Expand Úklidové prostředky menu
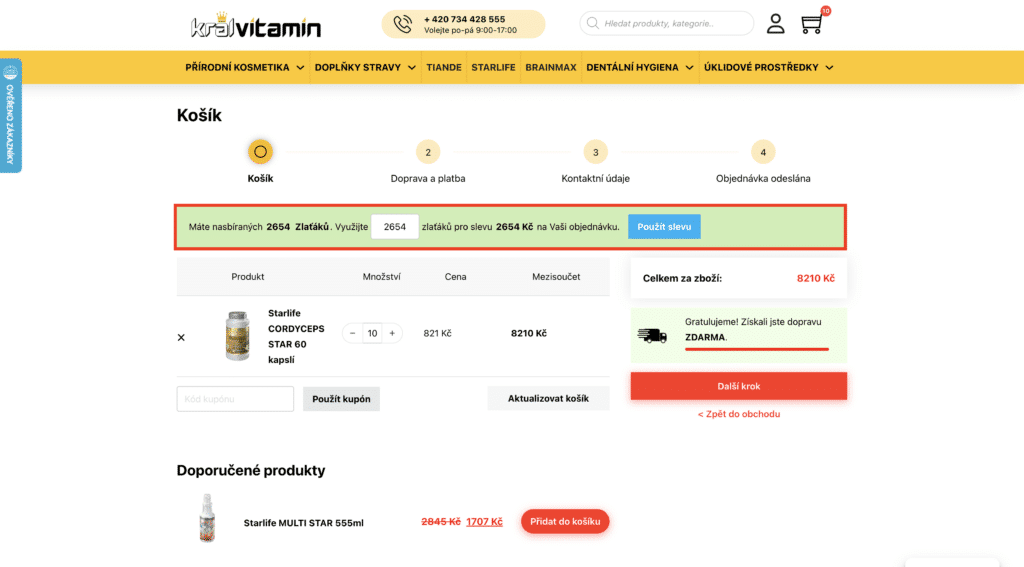The height and width of the screenshot is (567, 1024). tap(768, 67)
